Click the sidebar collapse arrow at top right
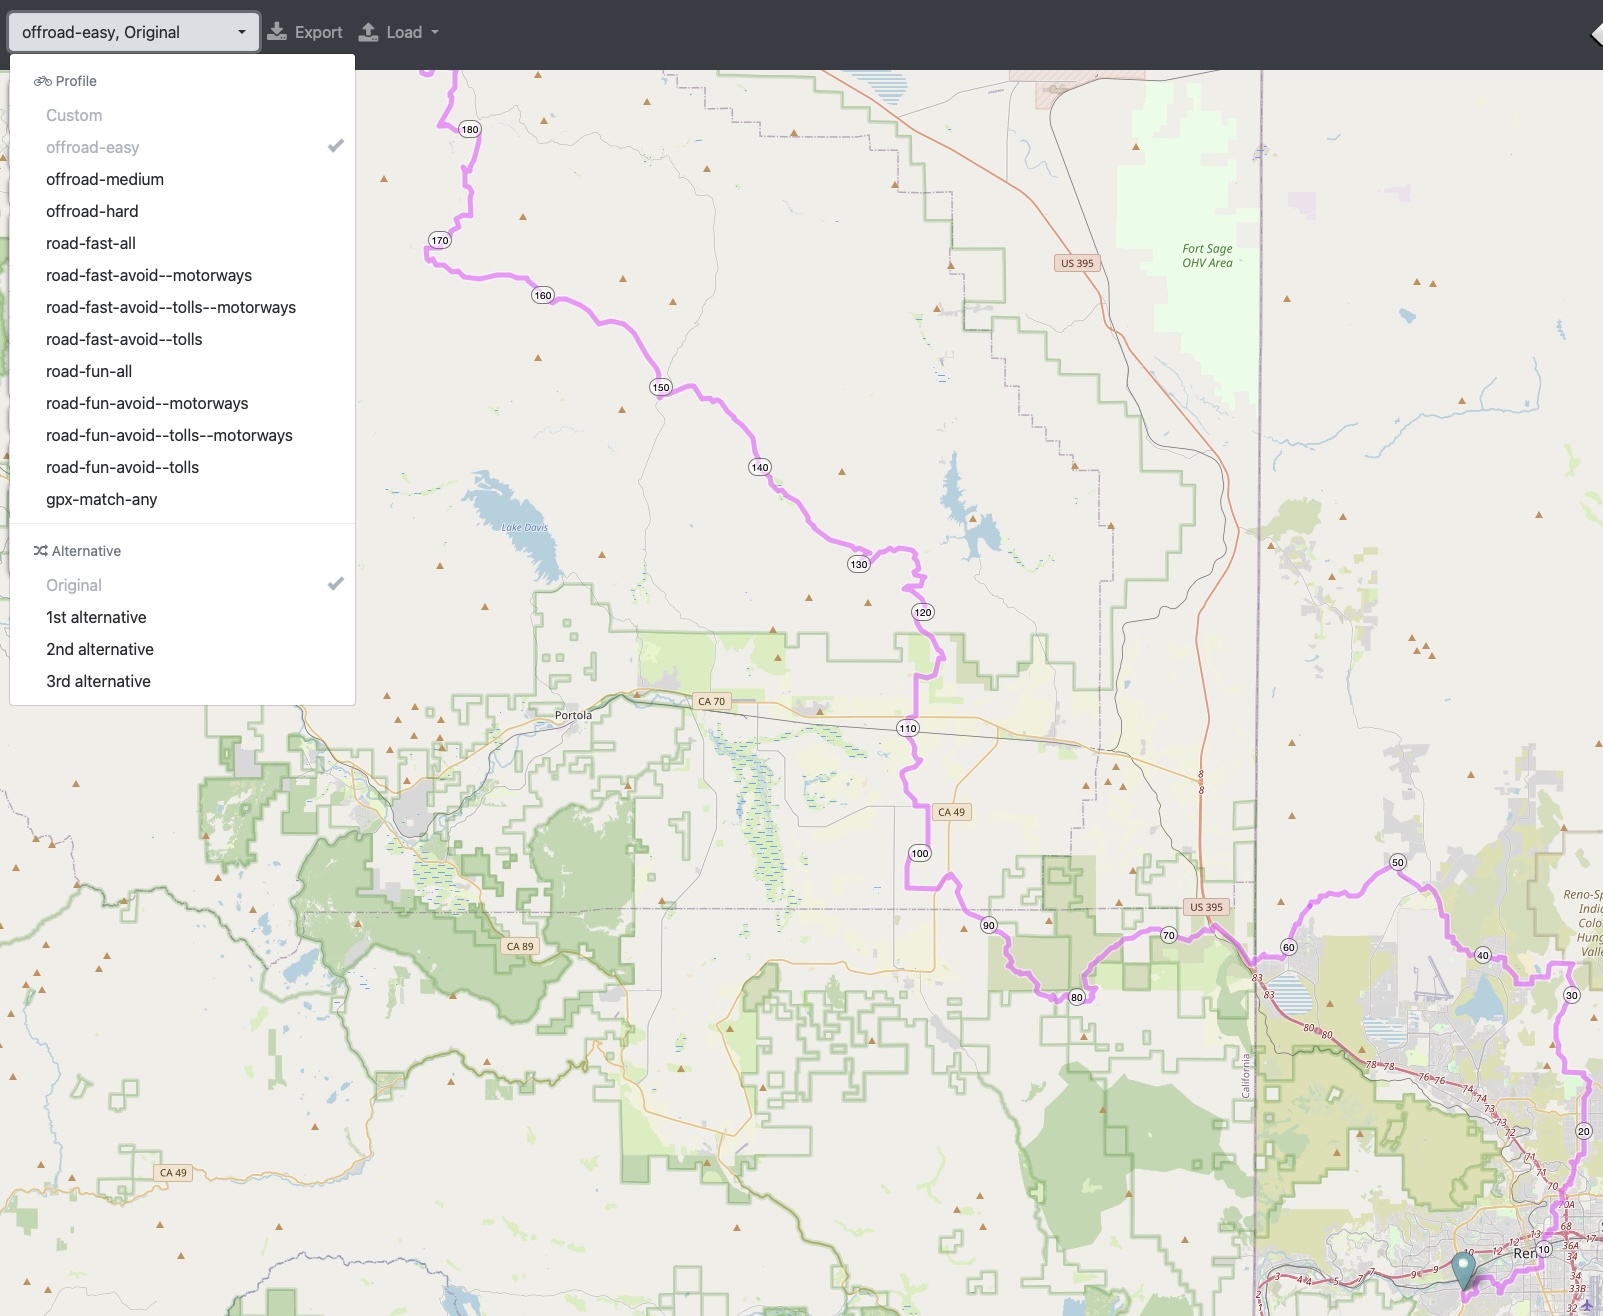 point(1596,34)
